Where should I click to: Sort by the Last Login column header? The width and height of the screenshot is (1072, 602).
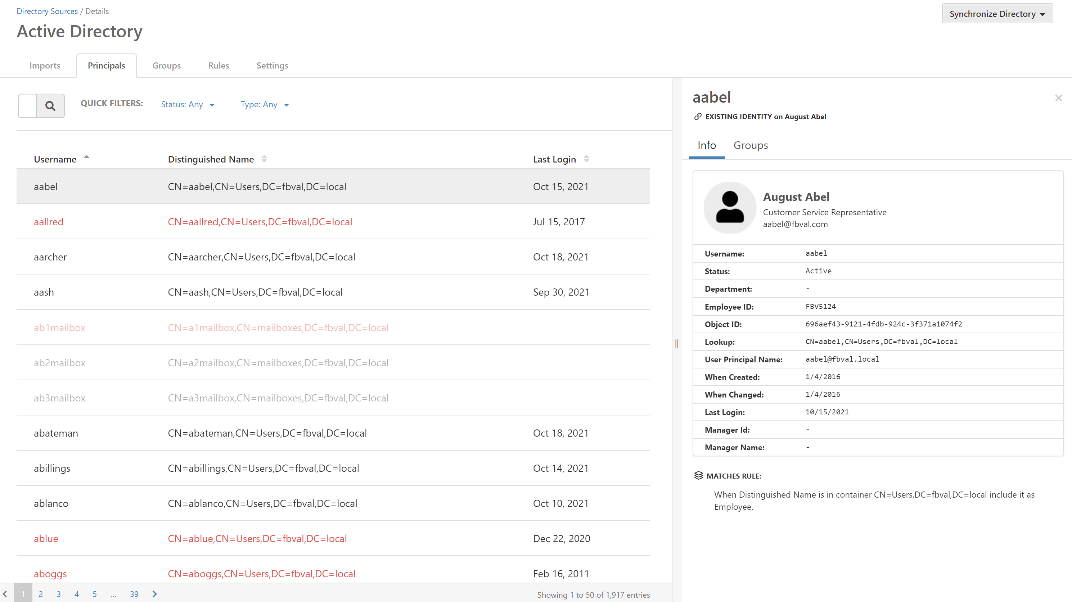(x=554, y=159)
